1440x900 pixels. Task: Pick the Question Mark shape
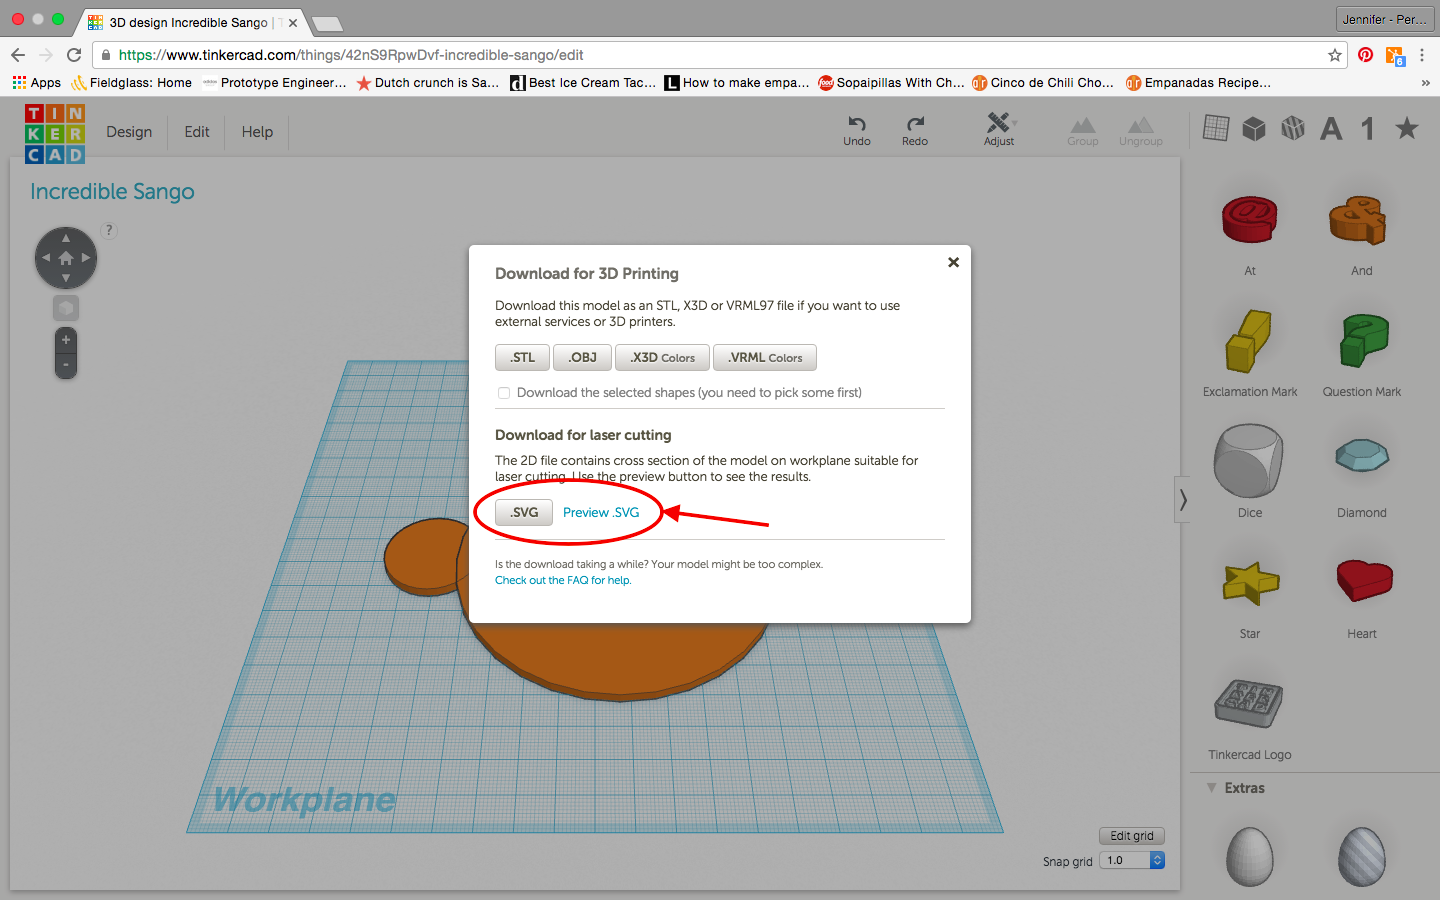pyautogui.click(x=1362, y=340)
